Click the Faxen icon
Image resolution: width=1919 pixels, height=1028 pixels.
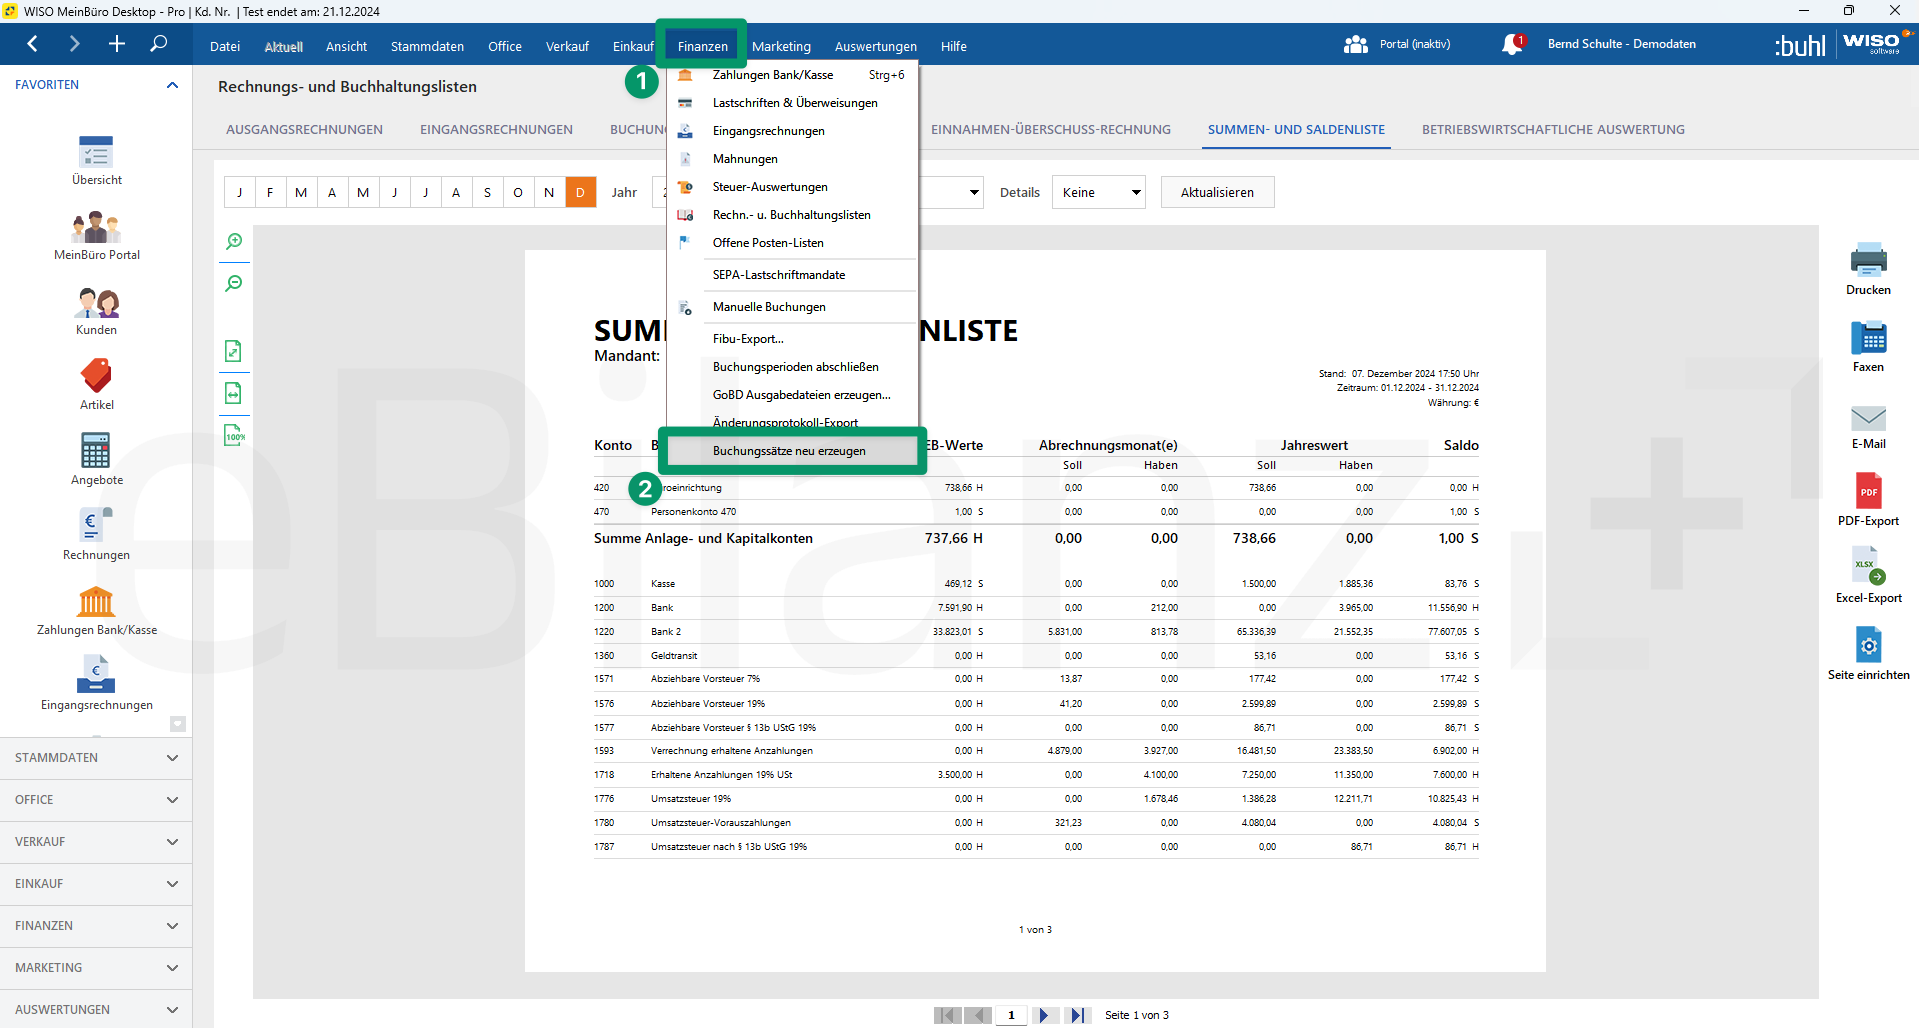pyautogui.click(x=1868, y=346)
